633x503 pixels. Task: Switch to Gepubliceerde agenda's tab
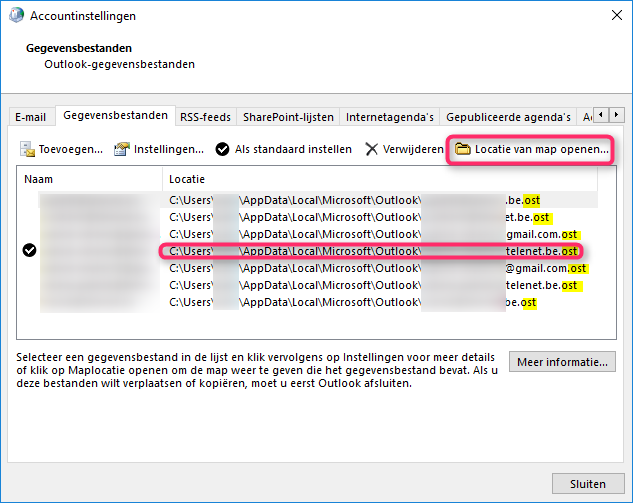pos(508,117)
